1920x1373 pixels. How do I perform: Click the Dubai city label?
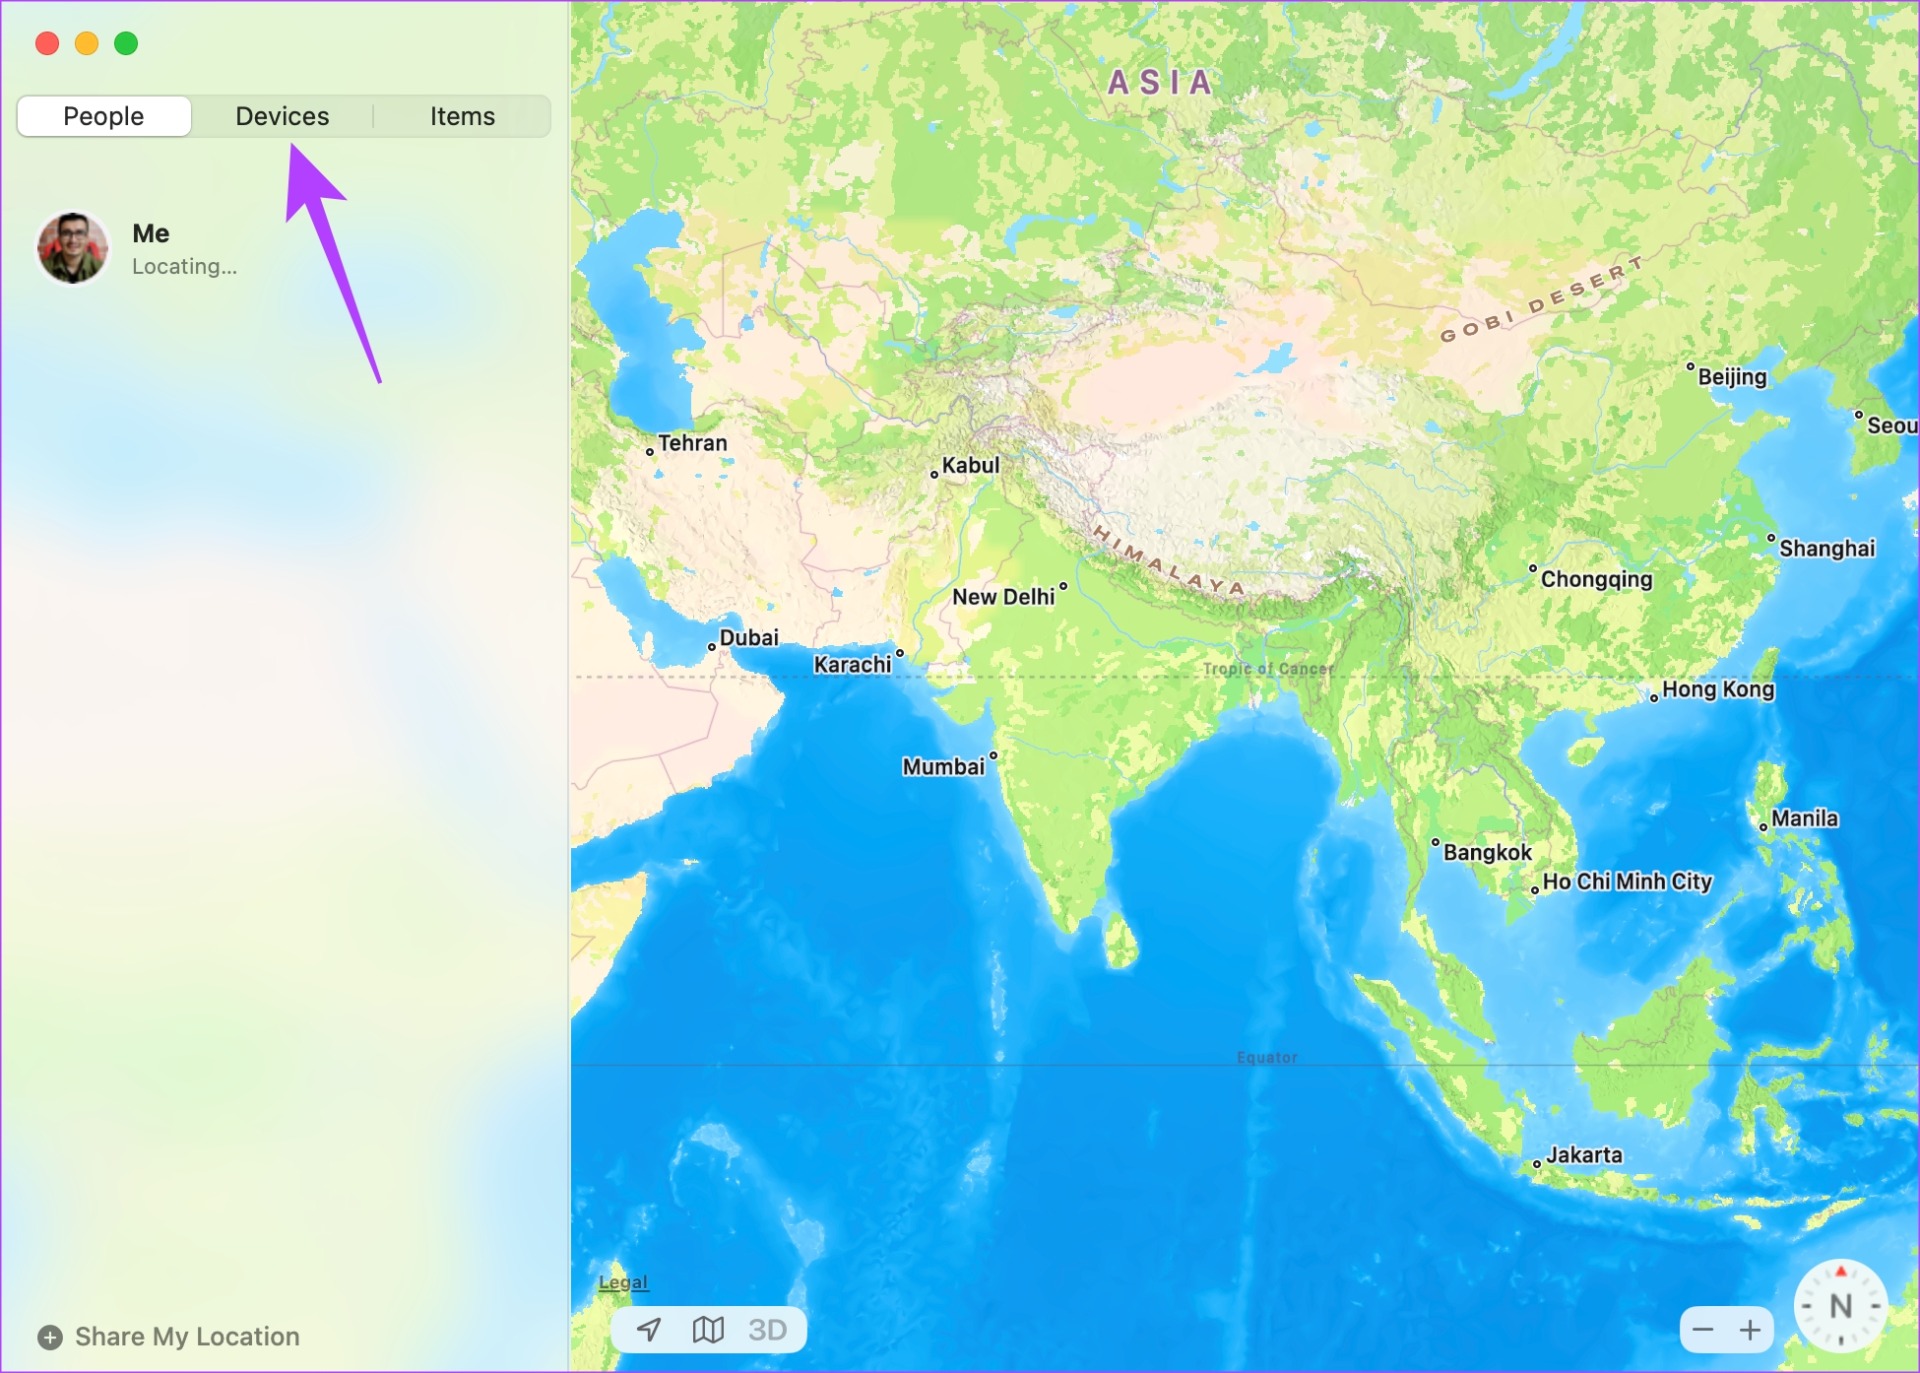(748, 638)
